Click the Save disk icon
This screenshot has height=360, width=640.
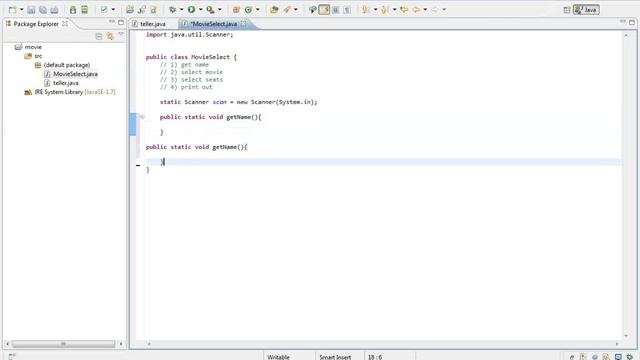click(31, 9)
